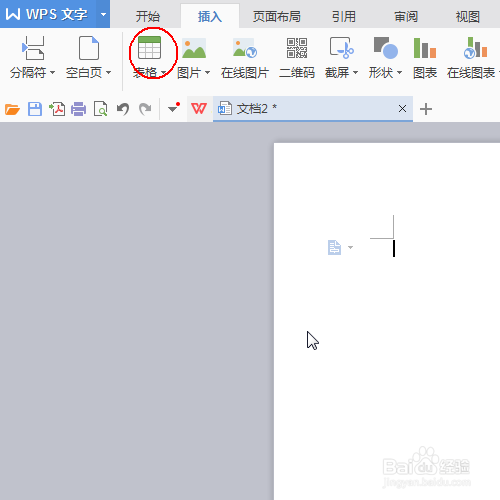The image size is (500, 500).
Task: Undo the last action
Action: click(x=123, y=109)
